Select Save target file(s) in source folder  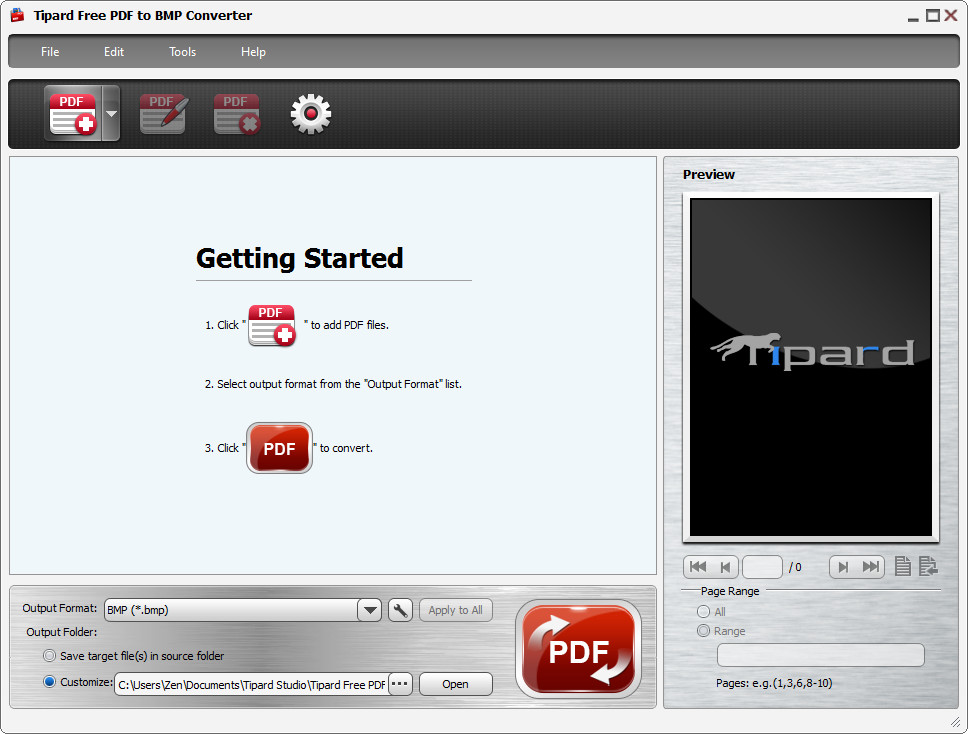48,655
